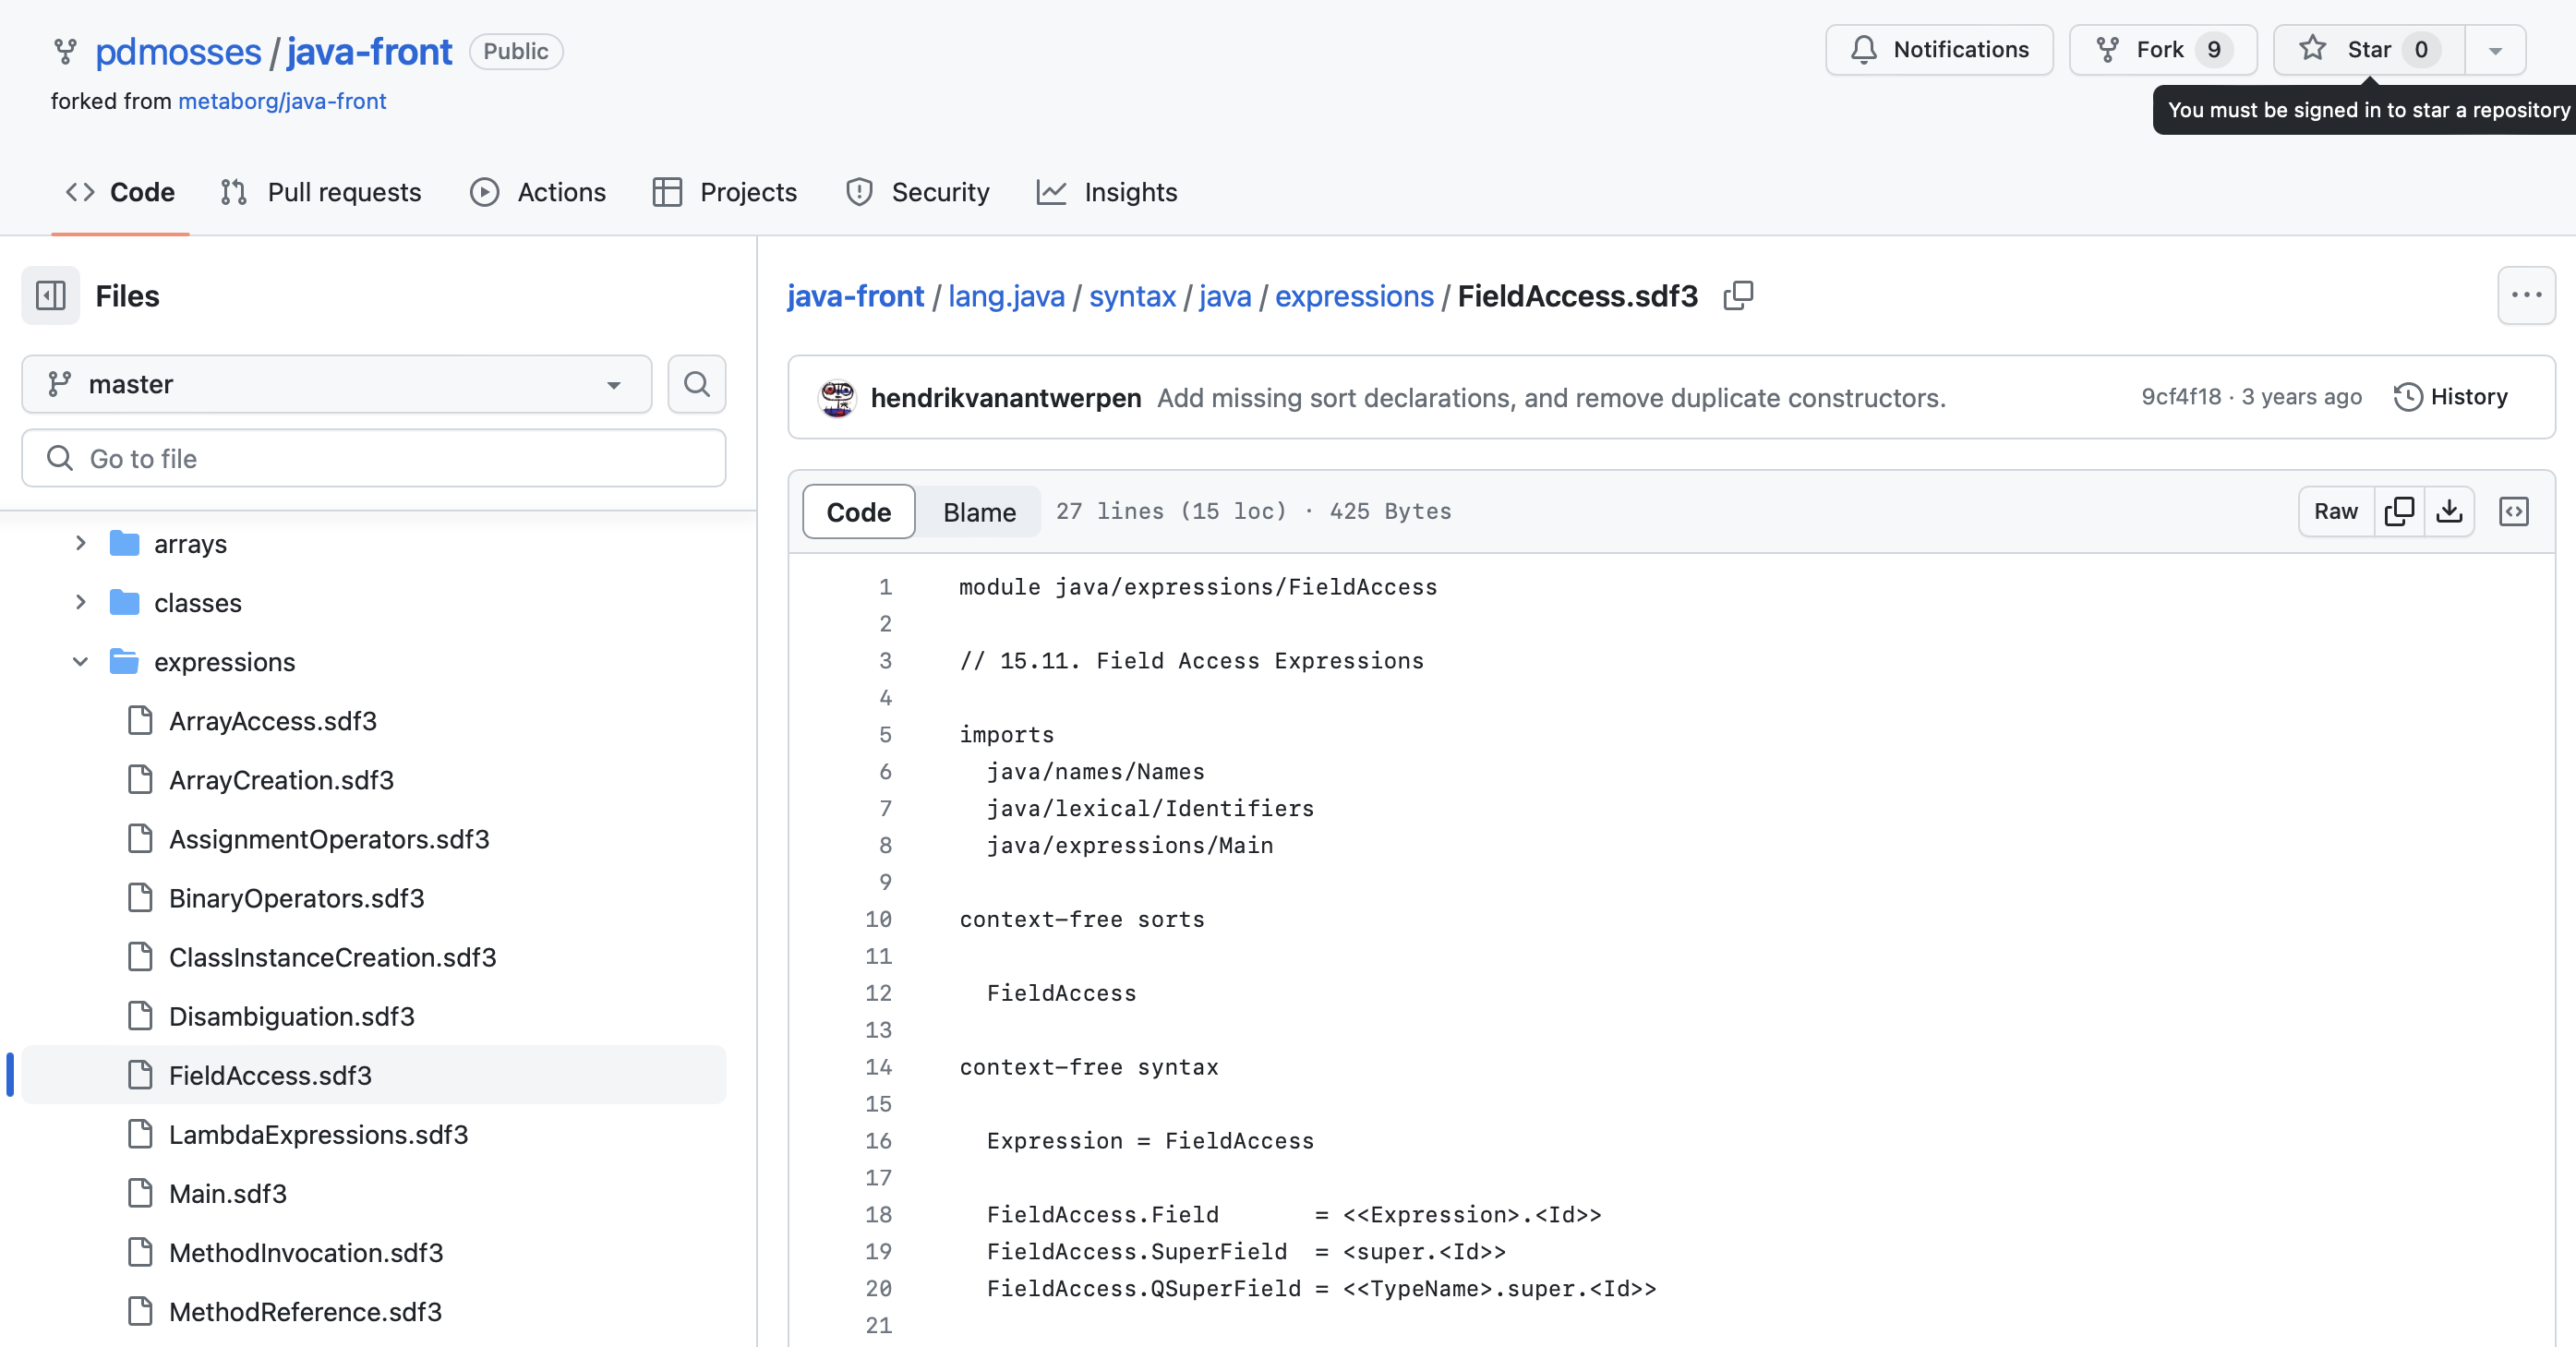Collapse the expressions folder chevron

click(x=81, y=661)
